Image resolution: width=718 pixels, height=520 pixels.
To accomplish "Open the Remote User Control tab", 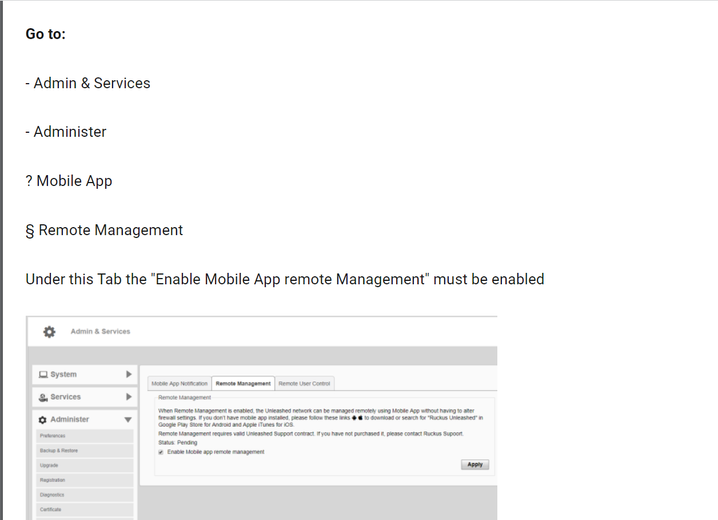I will click(x=304, y=383).
